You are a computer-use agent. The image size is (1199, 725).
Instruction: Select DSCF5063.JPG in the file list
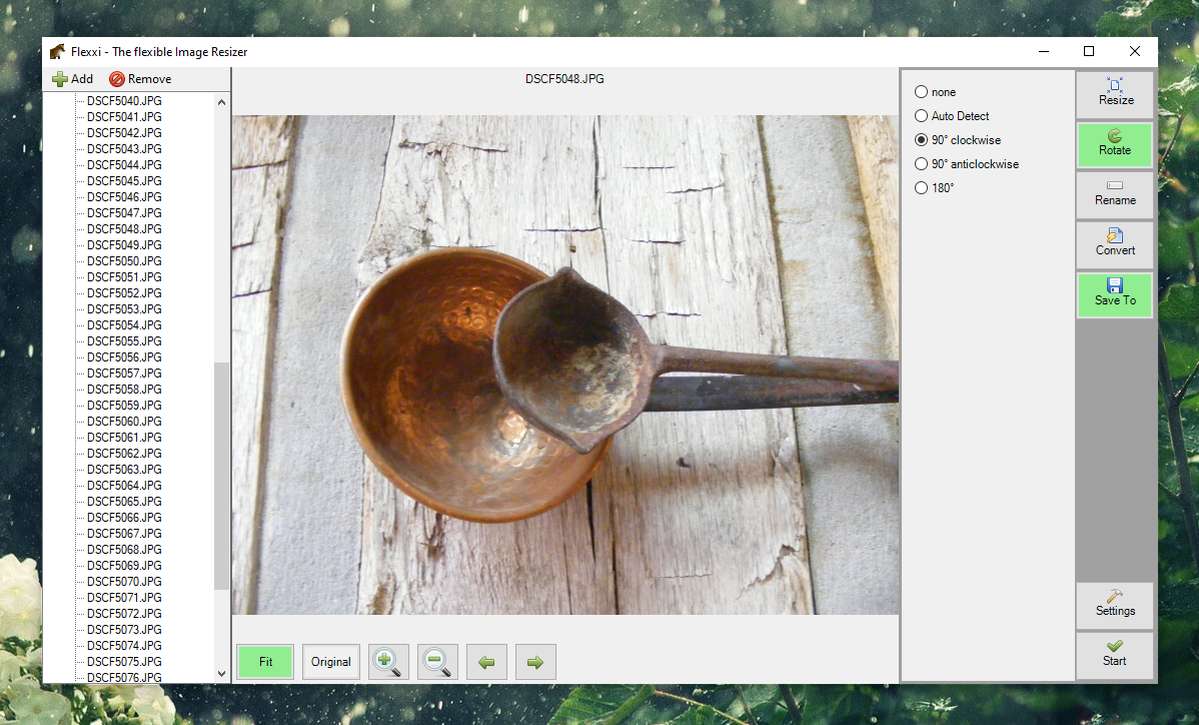[x=124, y=470]
